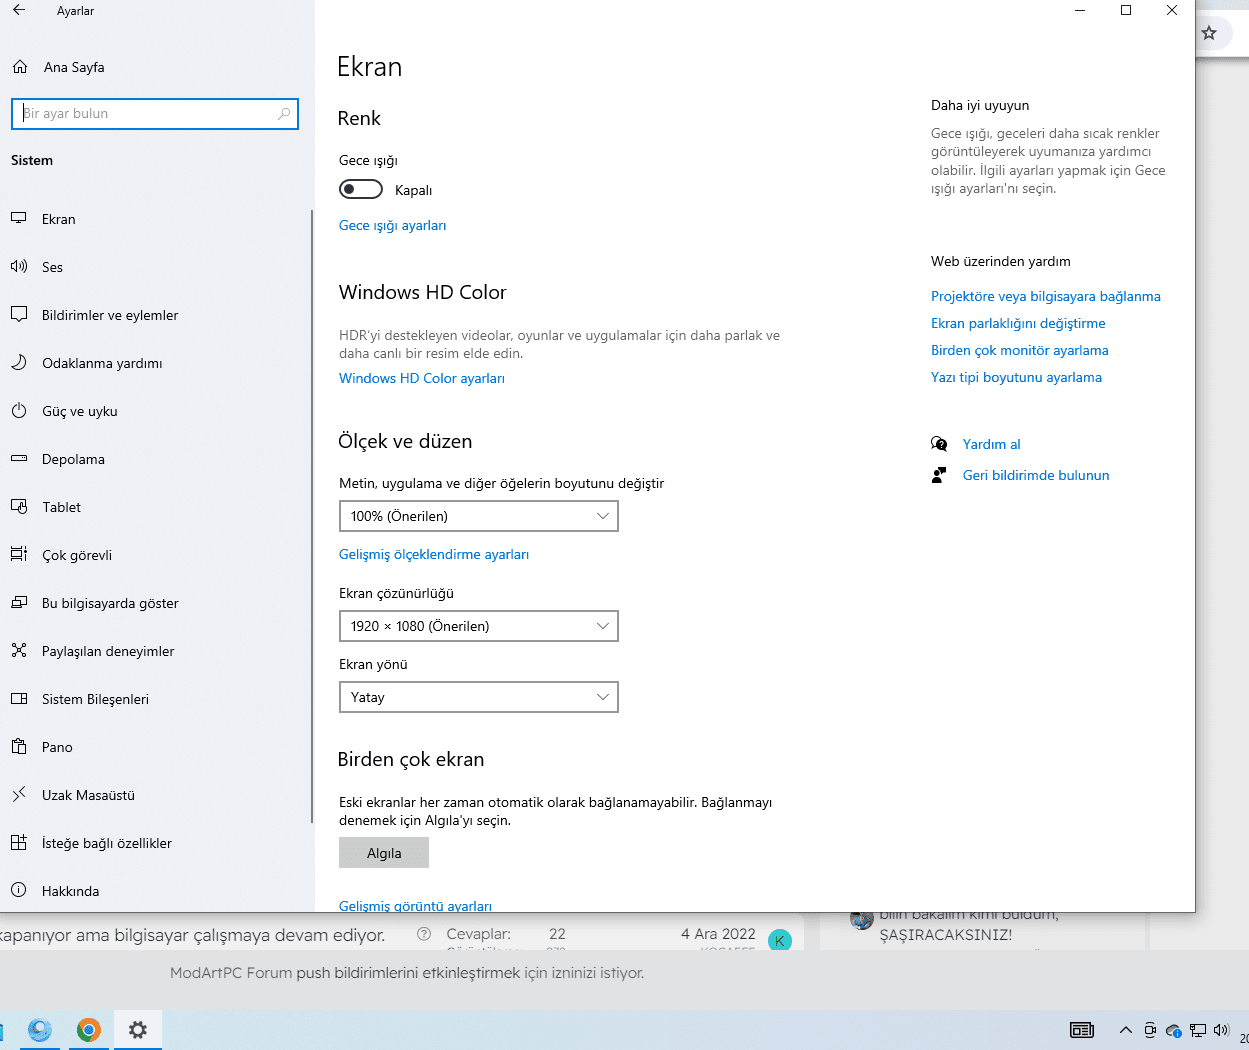
Task: Click the Depolama storage icon
Action: (19, 459)
